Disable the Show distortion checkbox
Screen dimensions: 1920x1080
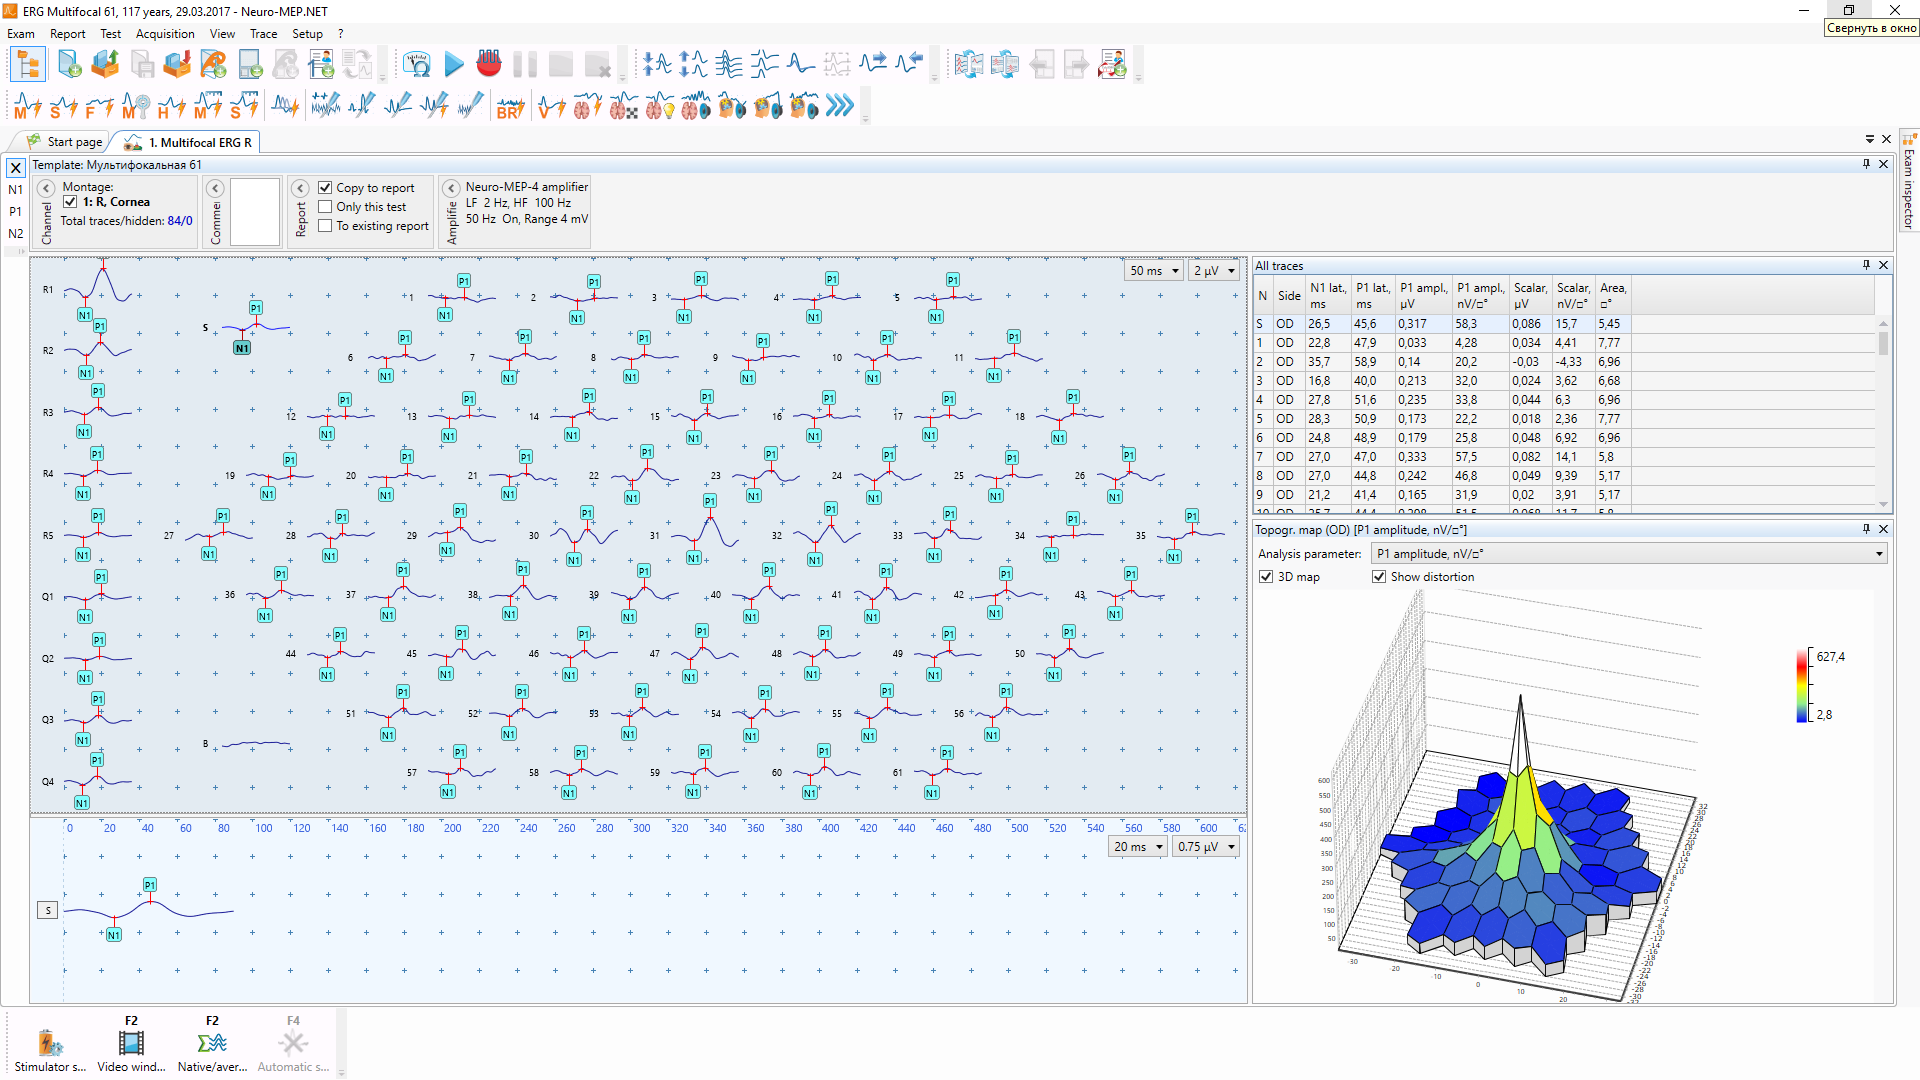[x=1379, y=577]
